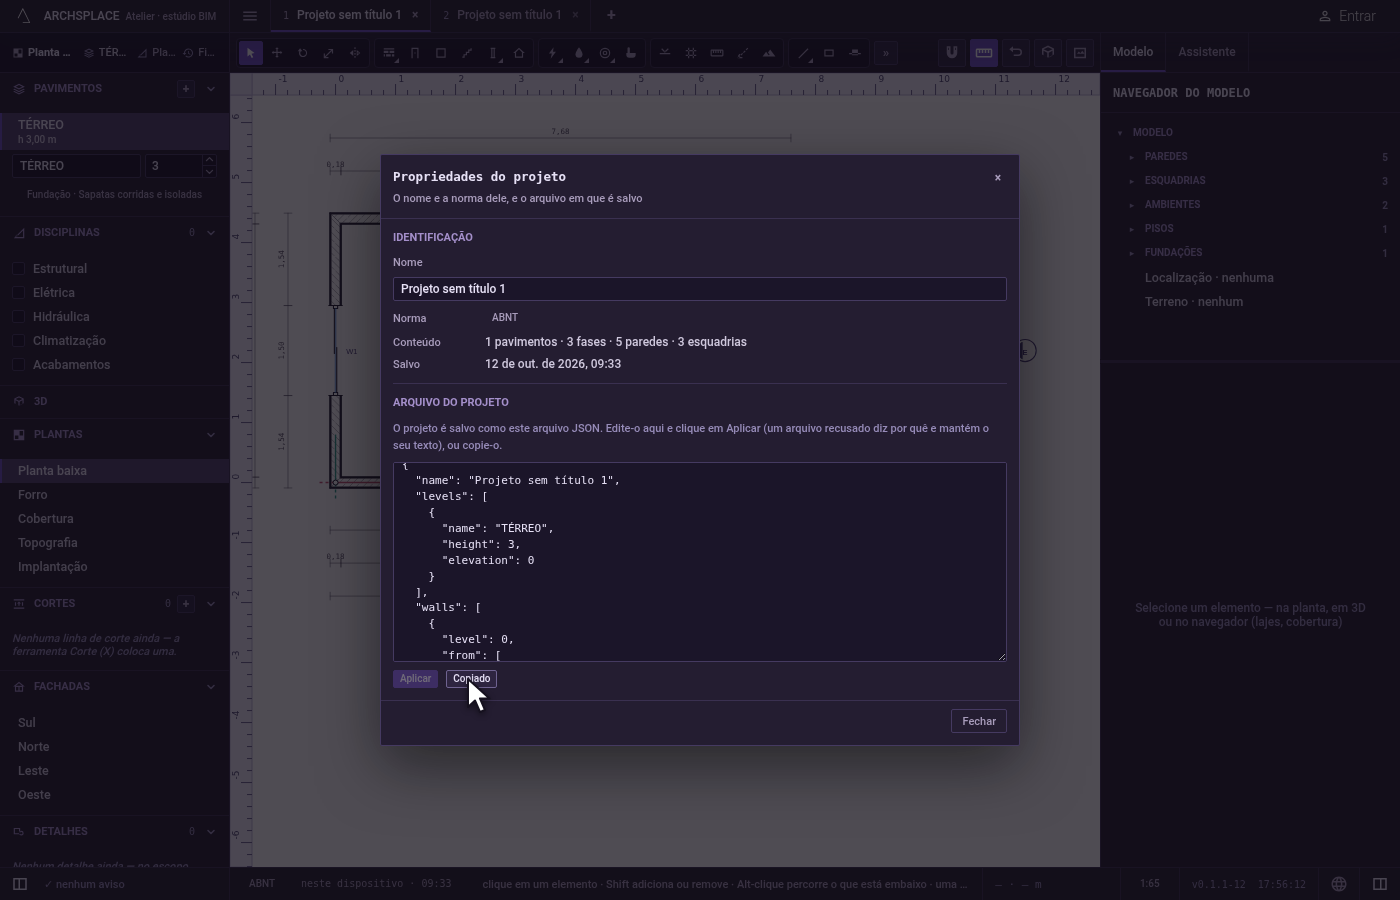Expand the ESQUADRIAS tree node
This screenshot has height=900, width=1400.
(1132, 181)
